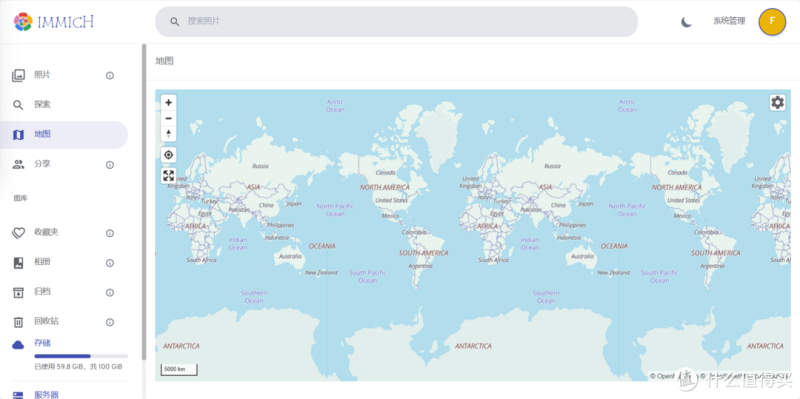Open the user avatar F account menu
800x399 pixels.
tap(772, 22)
